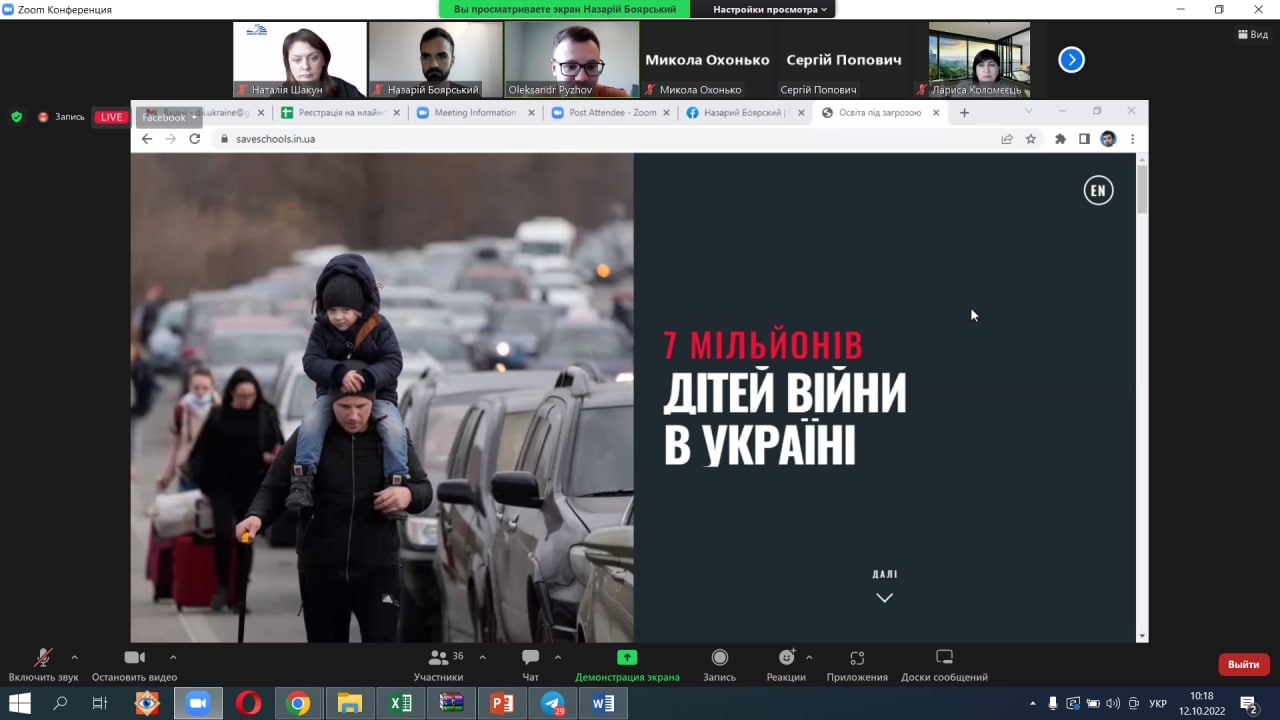Click the green Демонстрация экрана share icon

627,657
